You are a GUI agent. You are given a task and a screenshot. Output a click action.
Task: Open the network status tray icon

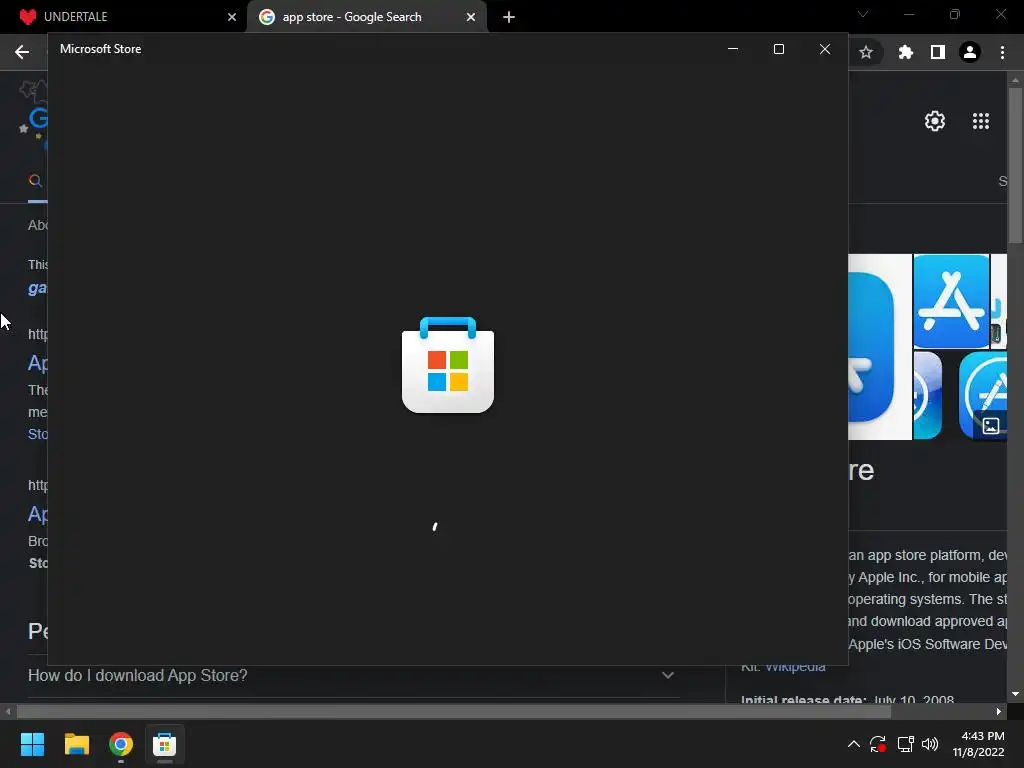pyautogui.click(x=905, y=744)
